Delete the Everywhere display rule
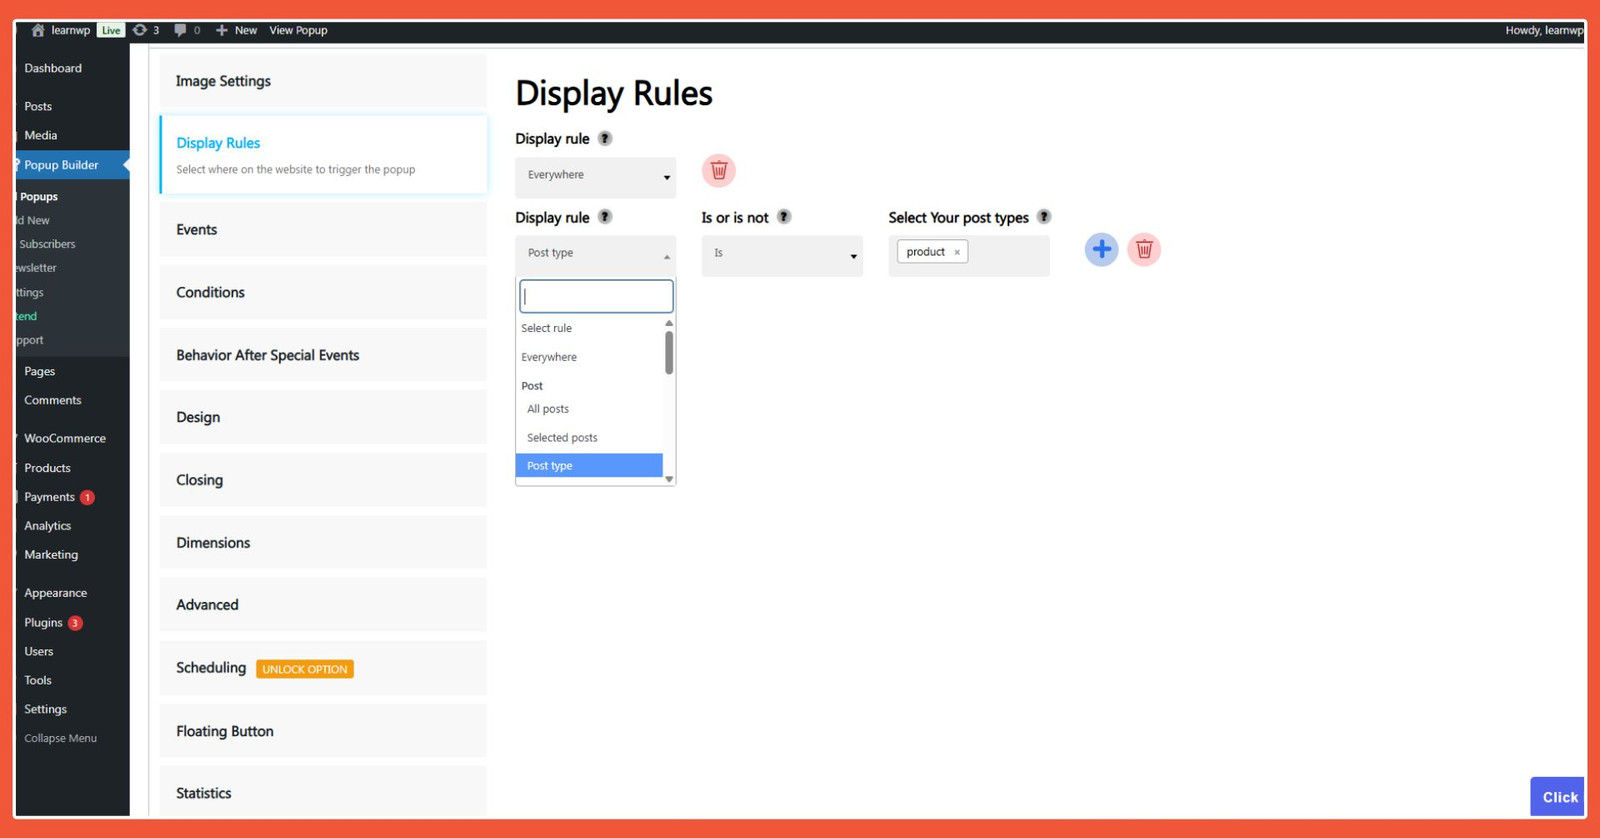Screen dimensions: 1600x838 [x=718, y=170]
